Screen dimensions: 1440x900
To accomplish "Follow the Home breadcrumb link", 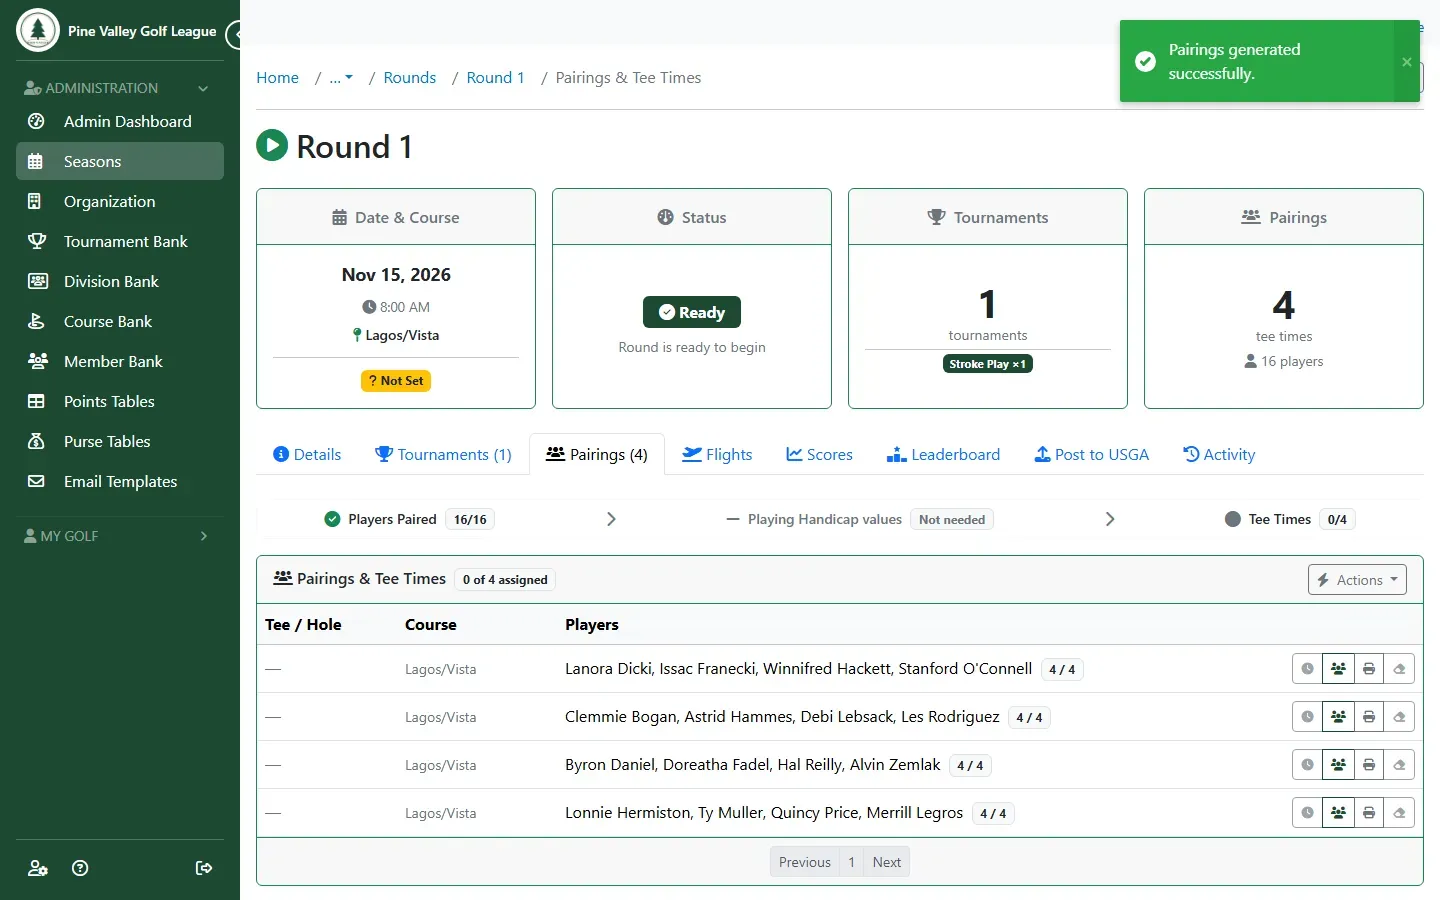I will pos(277,78).
